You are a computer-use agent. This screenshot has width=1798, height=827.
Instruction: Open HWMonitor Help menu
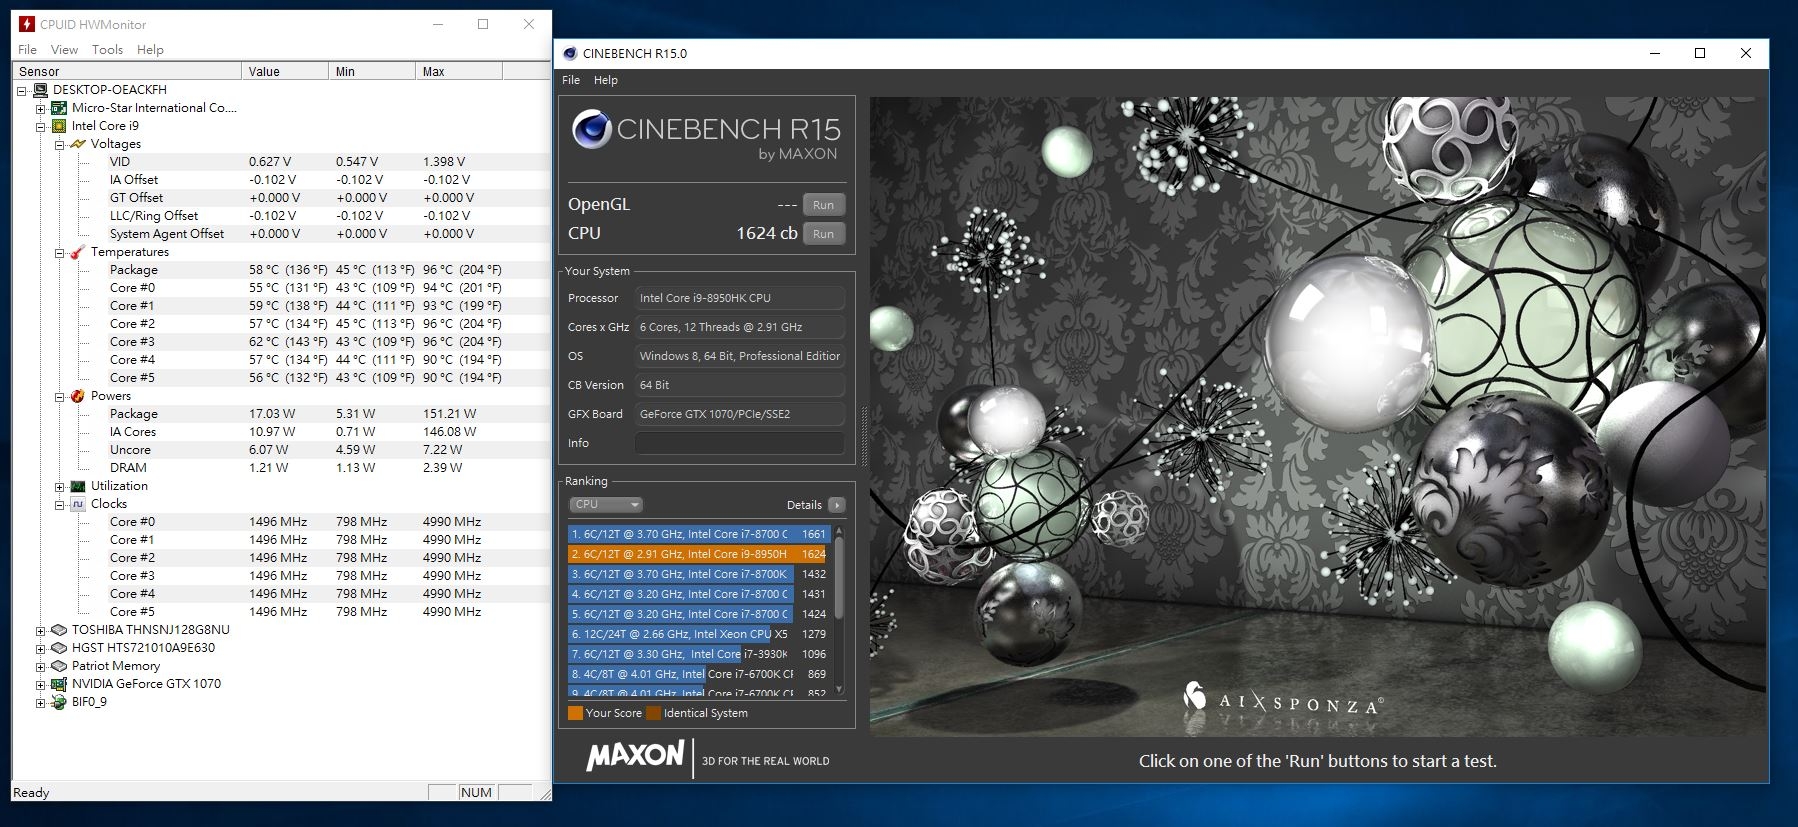150,49
